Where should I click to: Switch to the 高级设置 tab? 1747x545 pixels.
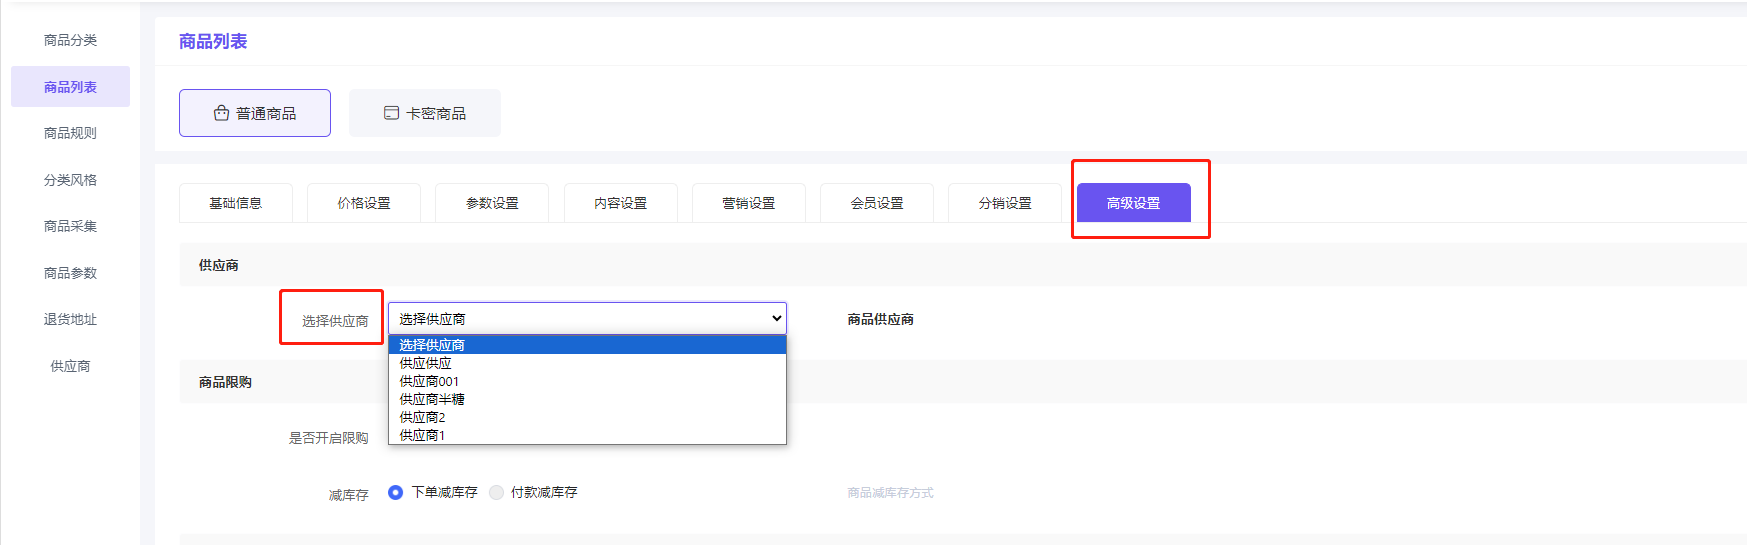tap(1133, 203)
